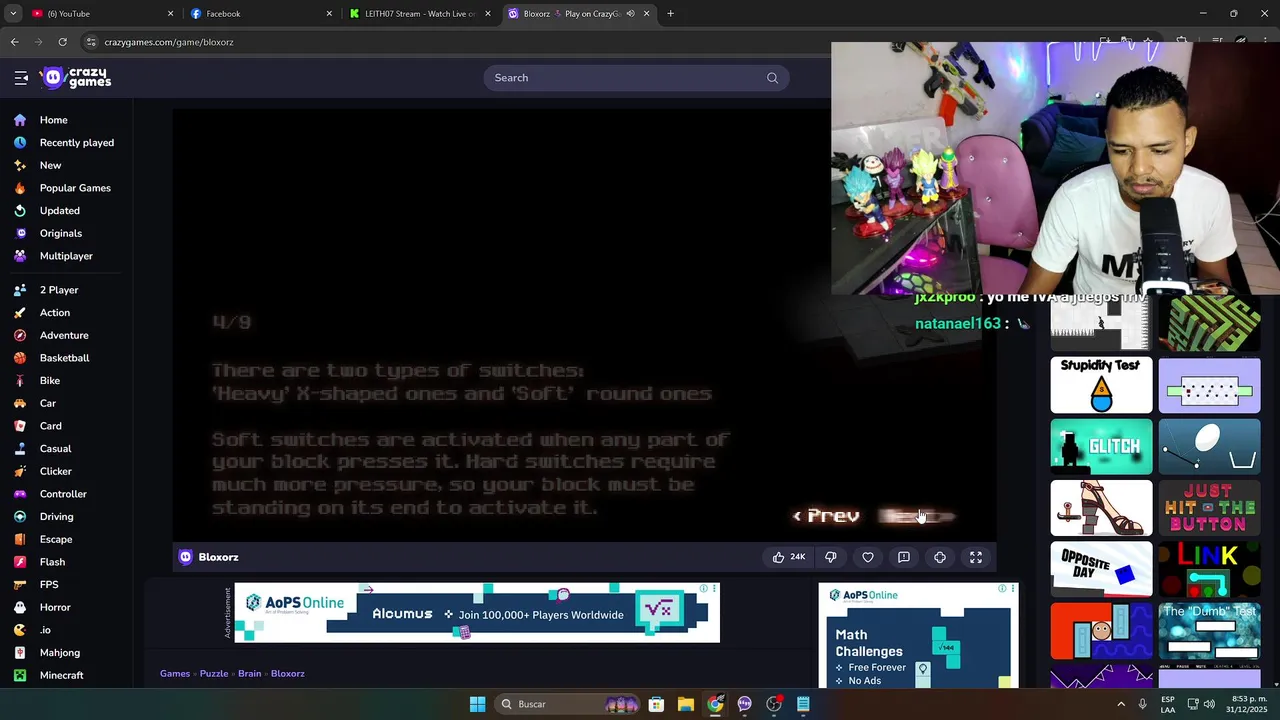Open the Adventure category
Screen dimensions: 1280x720
65,335
